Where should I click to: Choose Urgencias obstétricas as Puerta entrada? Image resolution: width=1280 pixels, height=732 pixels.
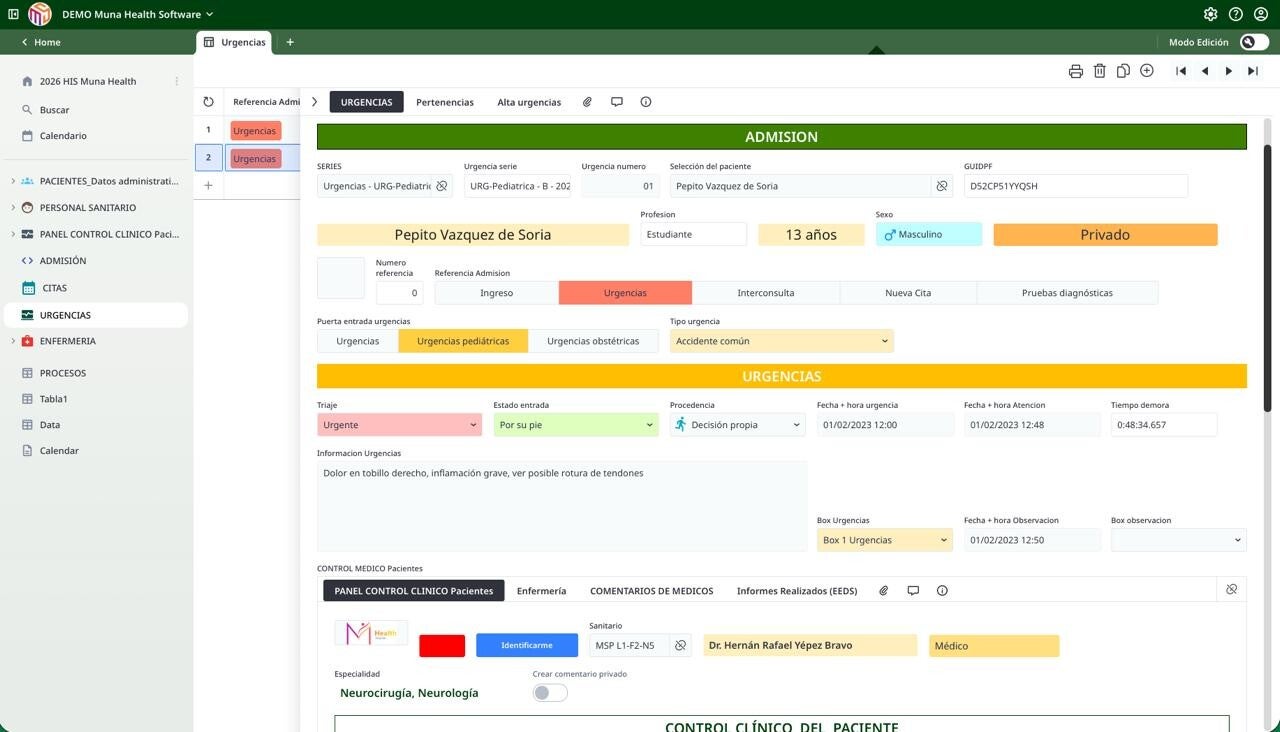(593, 341)
